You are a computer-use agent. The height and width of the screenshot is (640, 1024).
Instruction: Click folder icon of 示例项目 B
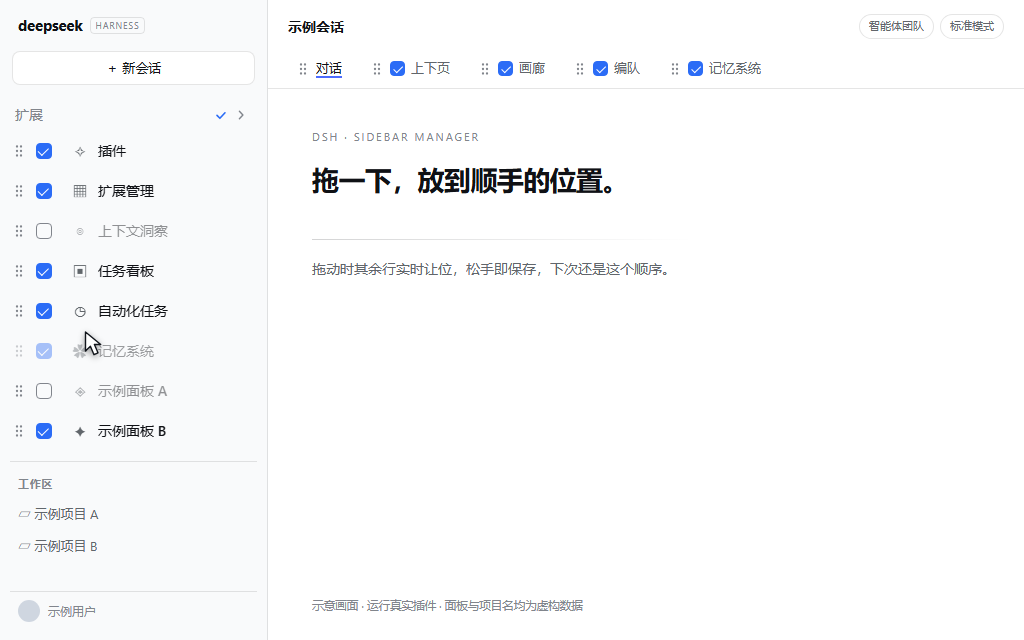tap(24, 546)
